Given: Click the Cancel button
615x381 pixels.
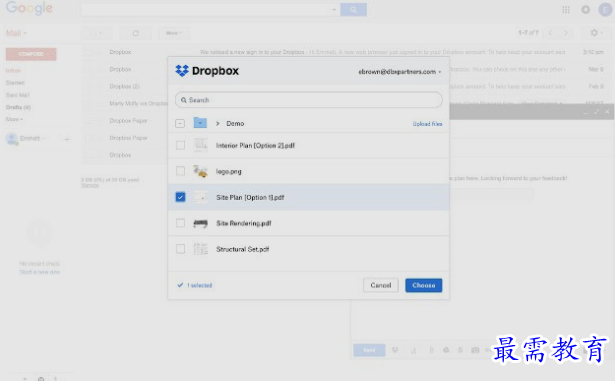Looking at the screenshot, I should click(x=380, y=285).
